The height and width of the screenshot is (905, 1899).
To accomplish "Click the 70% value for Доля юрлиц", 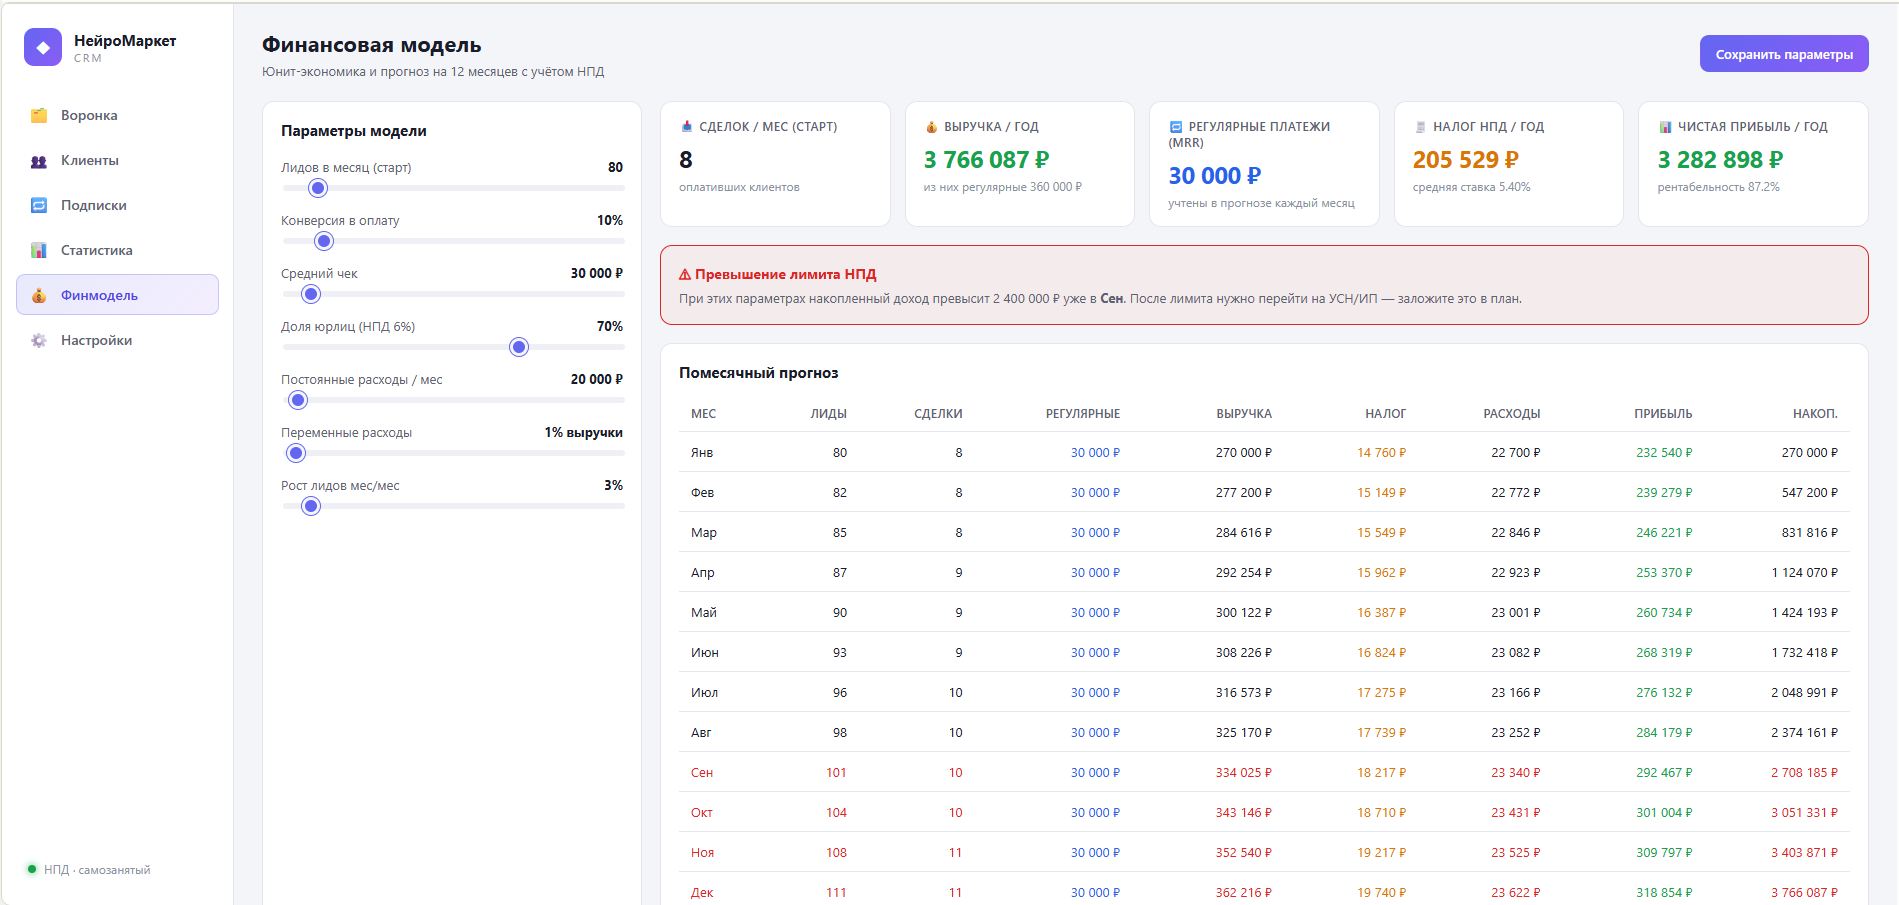I will (x=610, y=326).
